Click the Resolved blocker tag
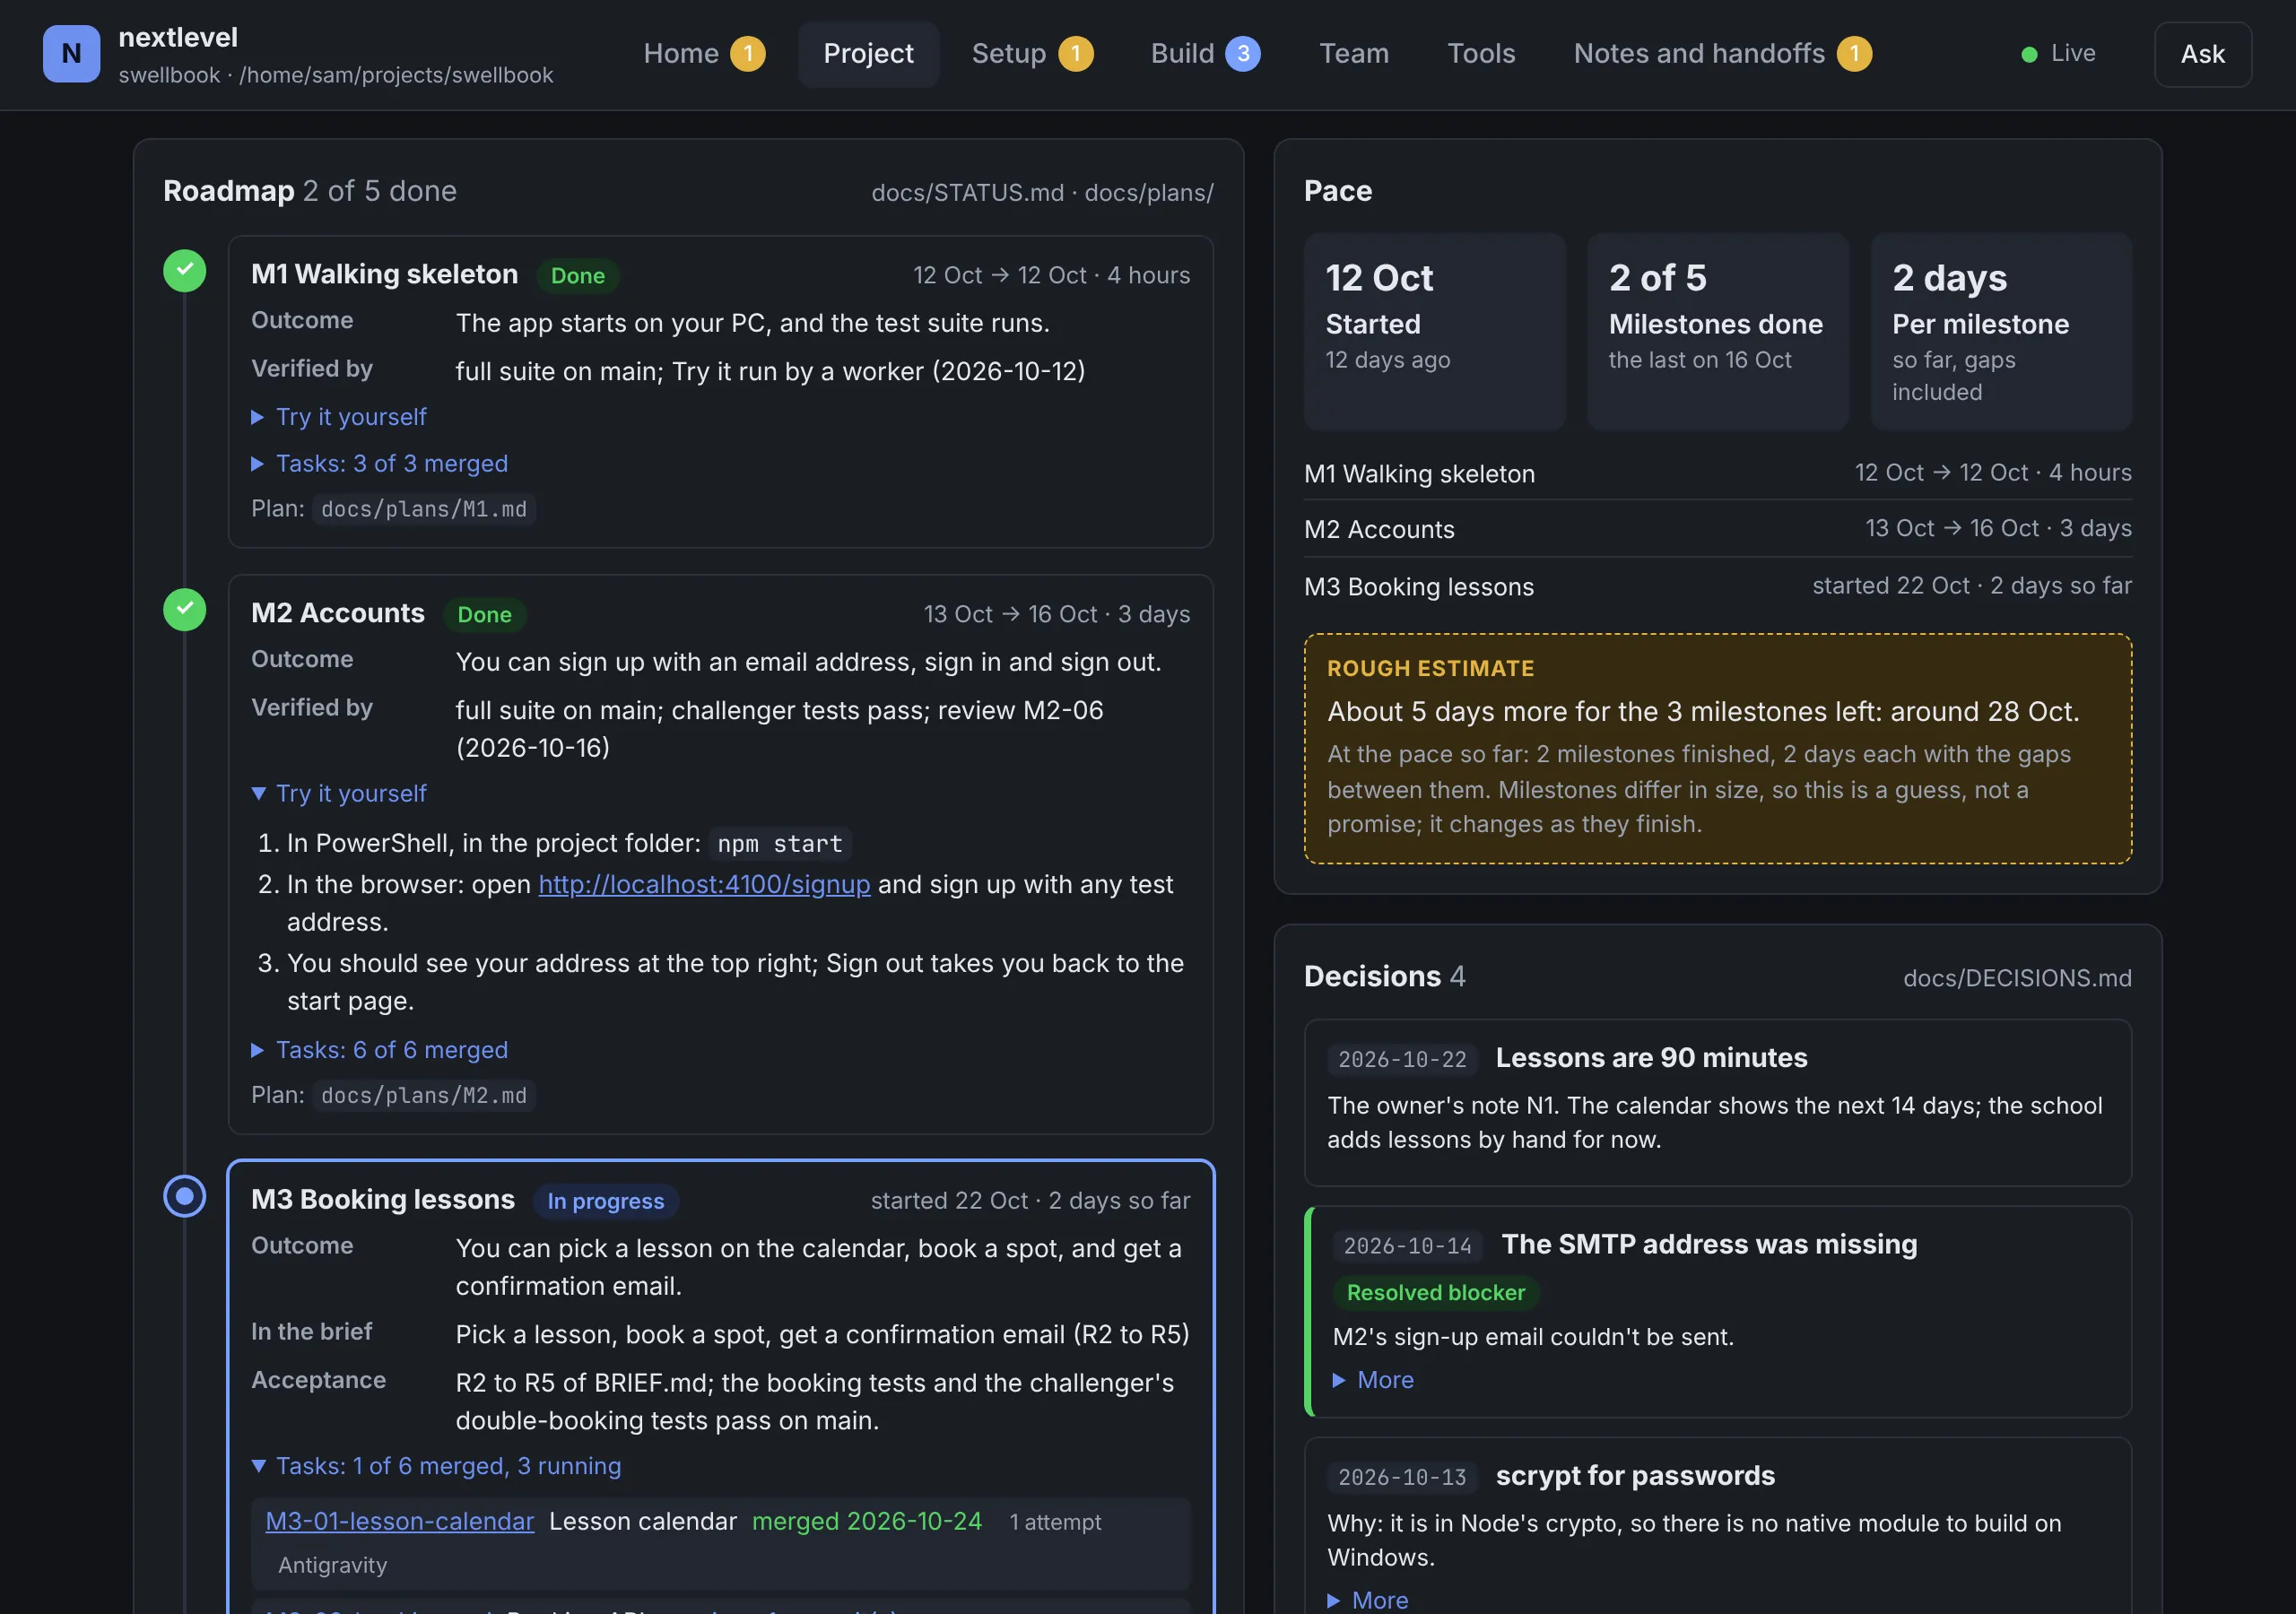 click(x=1435, y=1293)
